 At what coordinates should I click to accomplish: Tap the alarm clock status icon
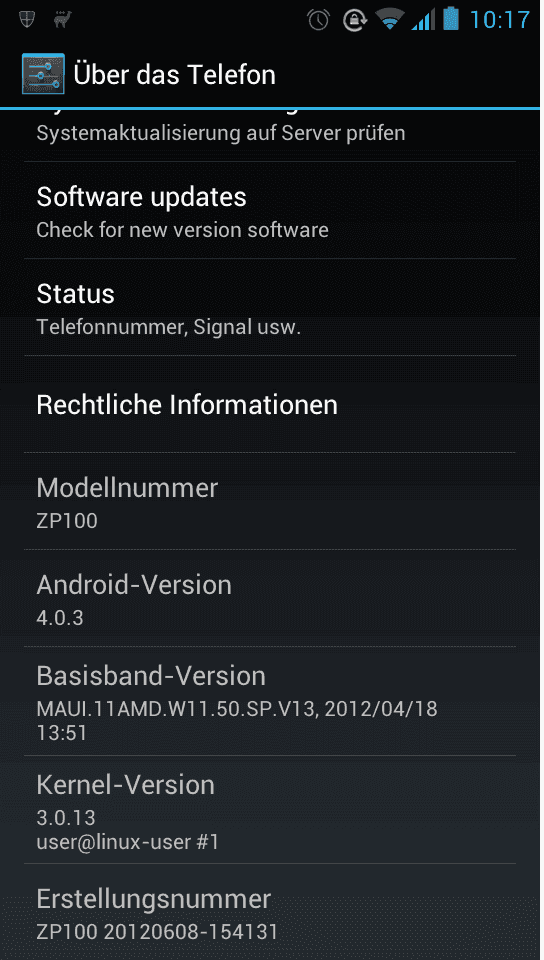[319, 20]
